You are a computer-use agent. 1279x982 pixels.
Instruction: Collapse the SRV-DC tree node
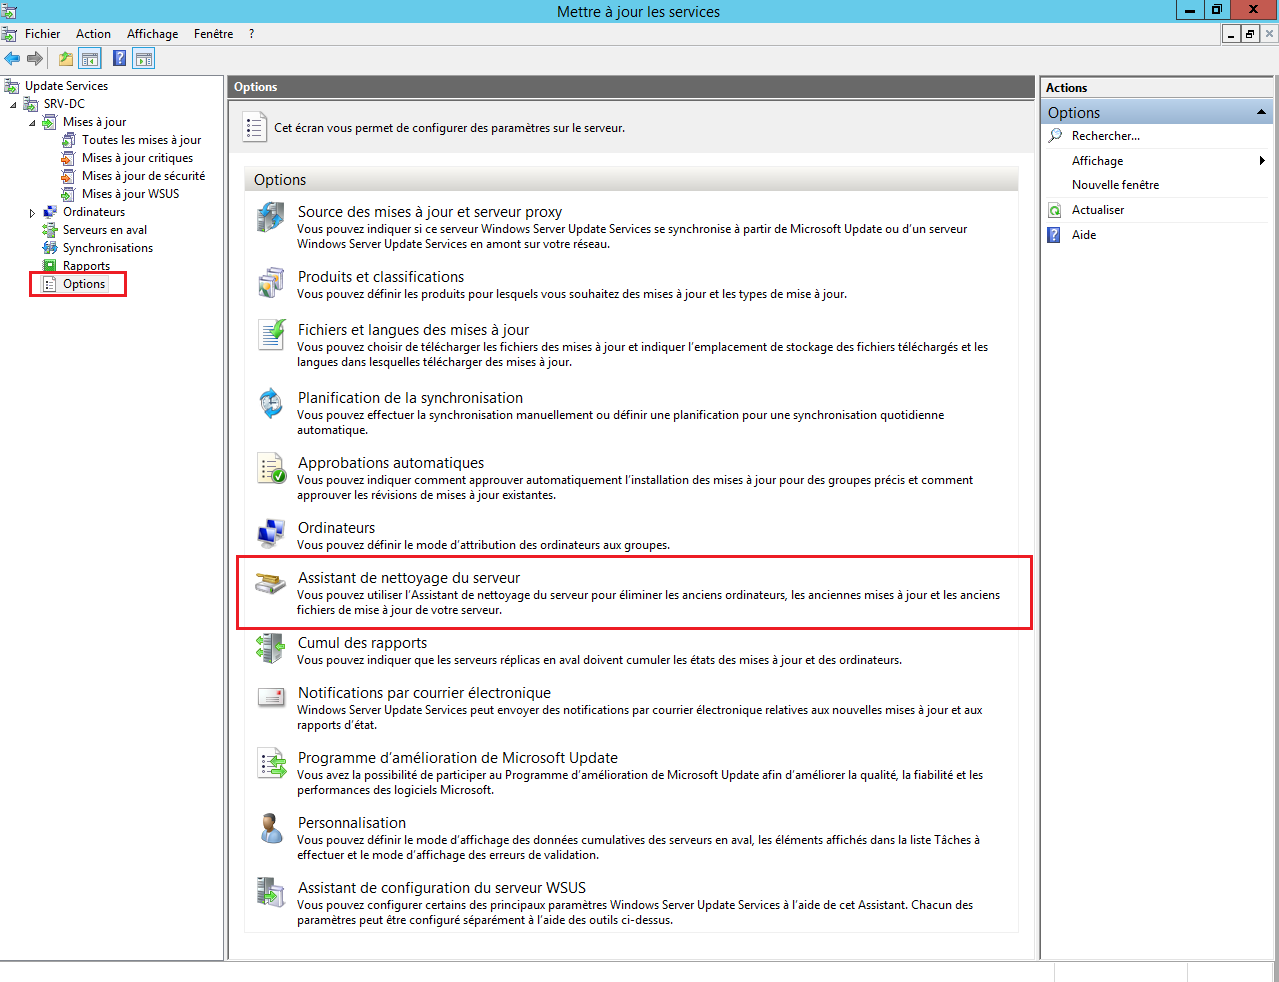(13, 104)
